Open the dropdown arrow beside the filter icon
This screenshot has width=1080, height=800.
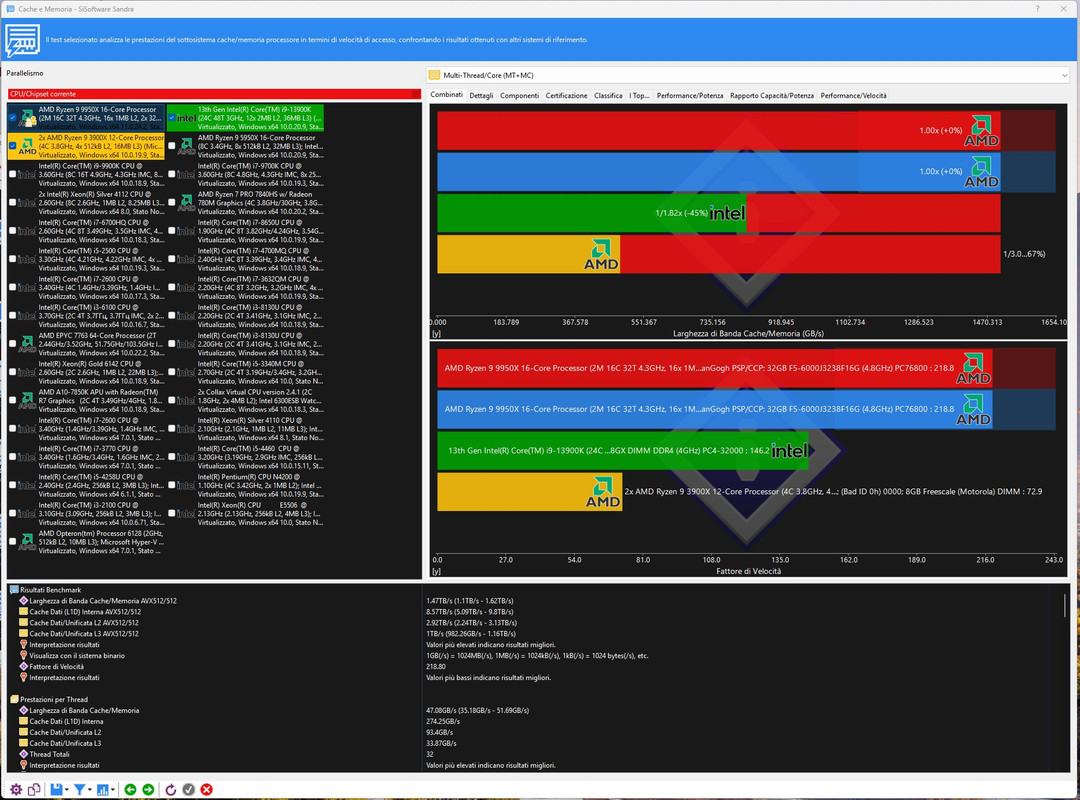[90, 790]
